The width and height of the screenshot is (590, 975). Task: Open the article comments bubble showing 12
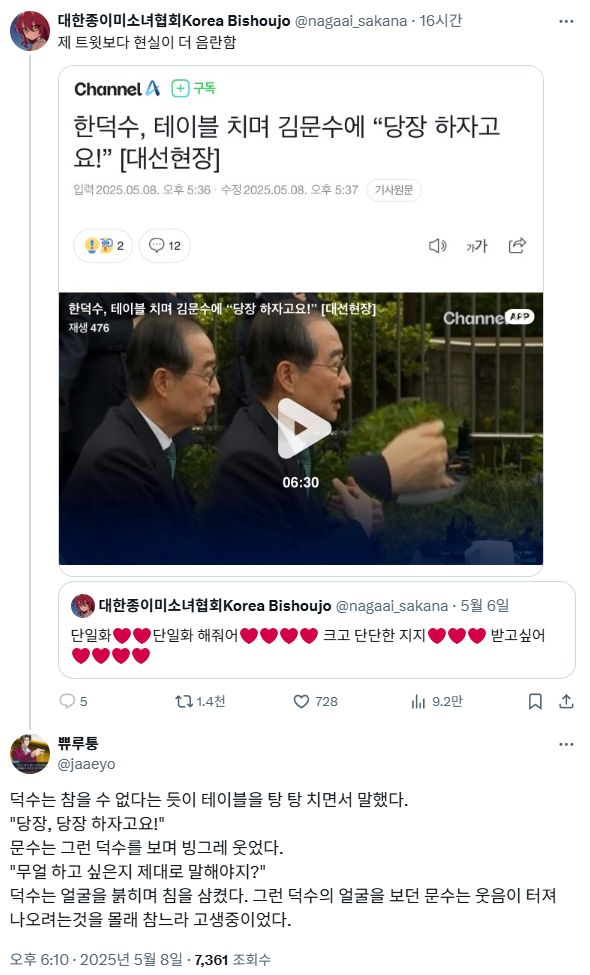pyautogui.click(x=165, y=246)
